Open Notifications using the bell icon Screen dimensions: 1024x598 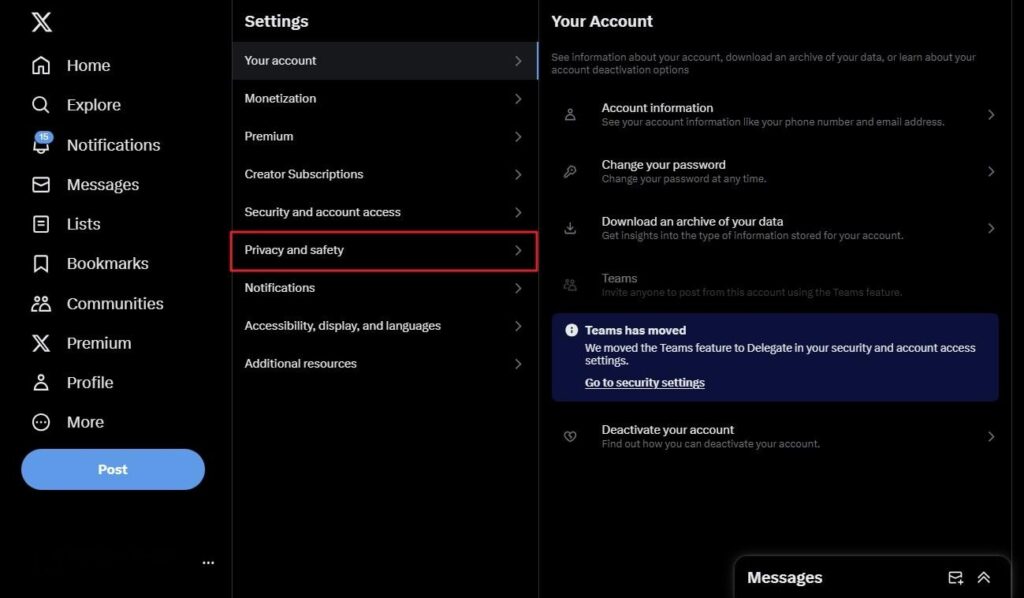40,144
